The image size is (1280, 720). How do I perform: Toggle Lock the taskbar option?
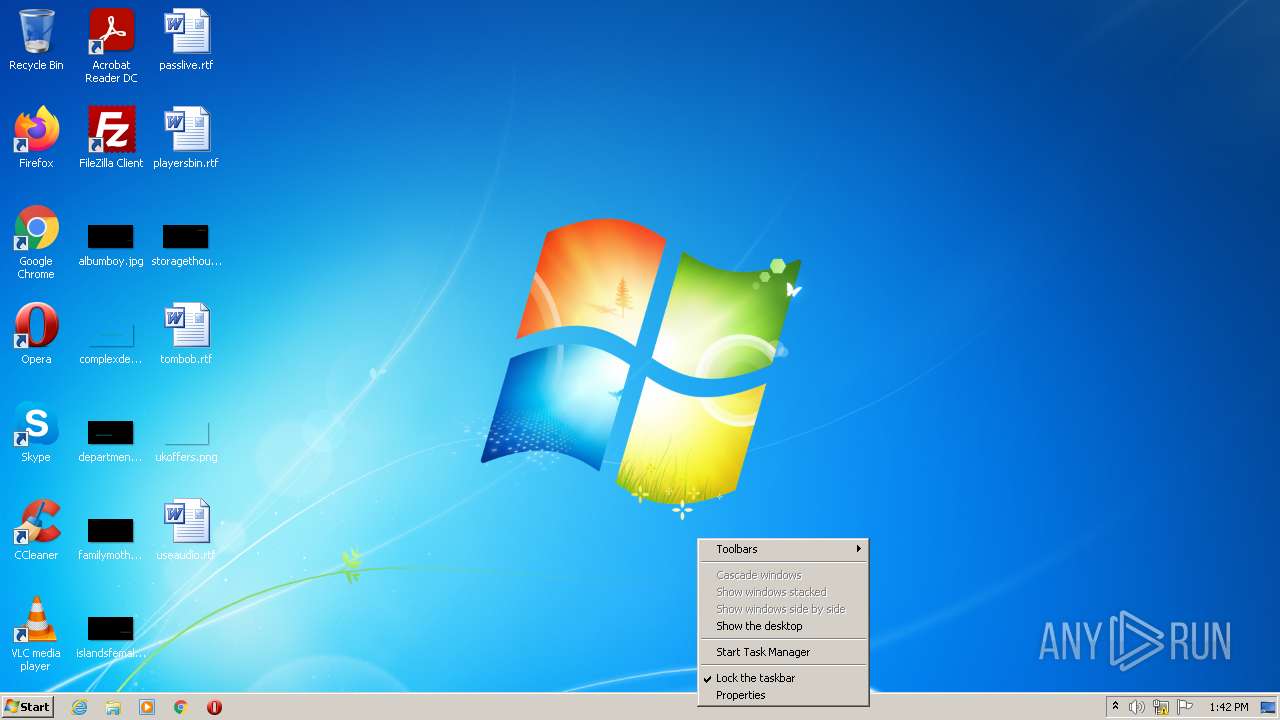(783, 678)
